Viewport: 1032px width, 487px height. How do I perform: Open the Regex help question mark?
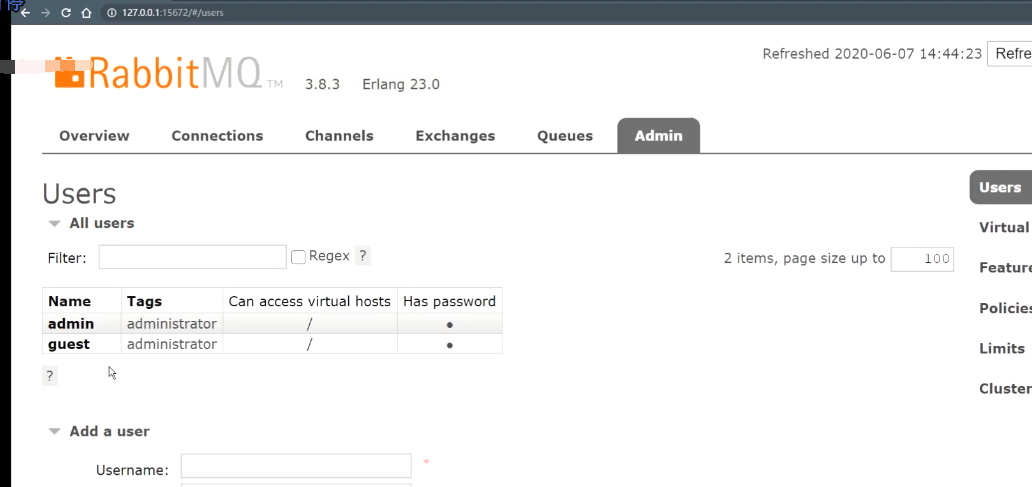pyautogui.click(x=363, y=256)
